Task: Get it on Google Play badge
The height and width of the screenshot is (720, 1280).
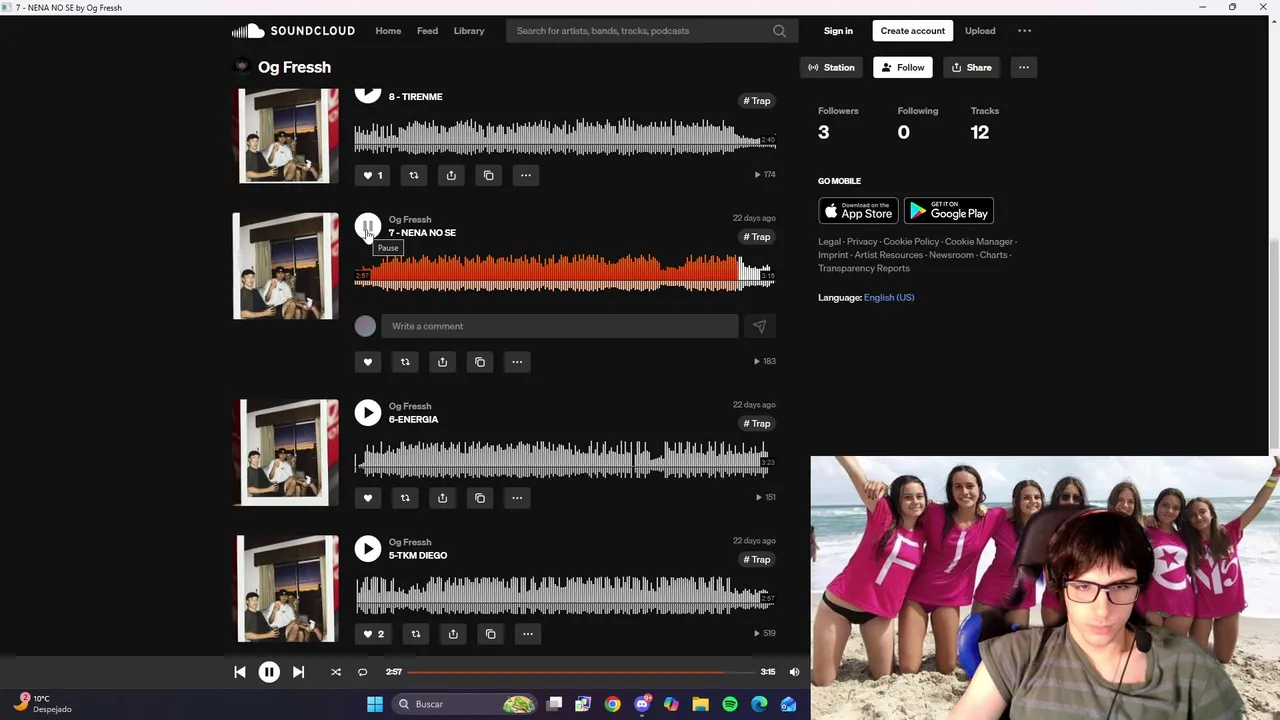Action: pyautogui.click(x=949, y=211)
